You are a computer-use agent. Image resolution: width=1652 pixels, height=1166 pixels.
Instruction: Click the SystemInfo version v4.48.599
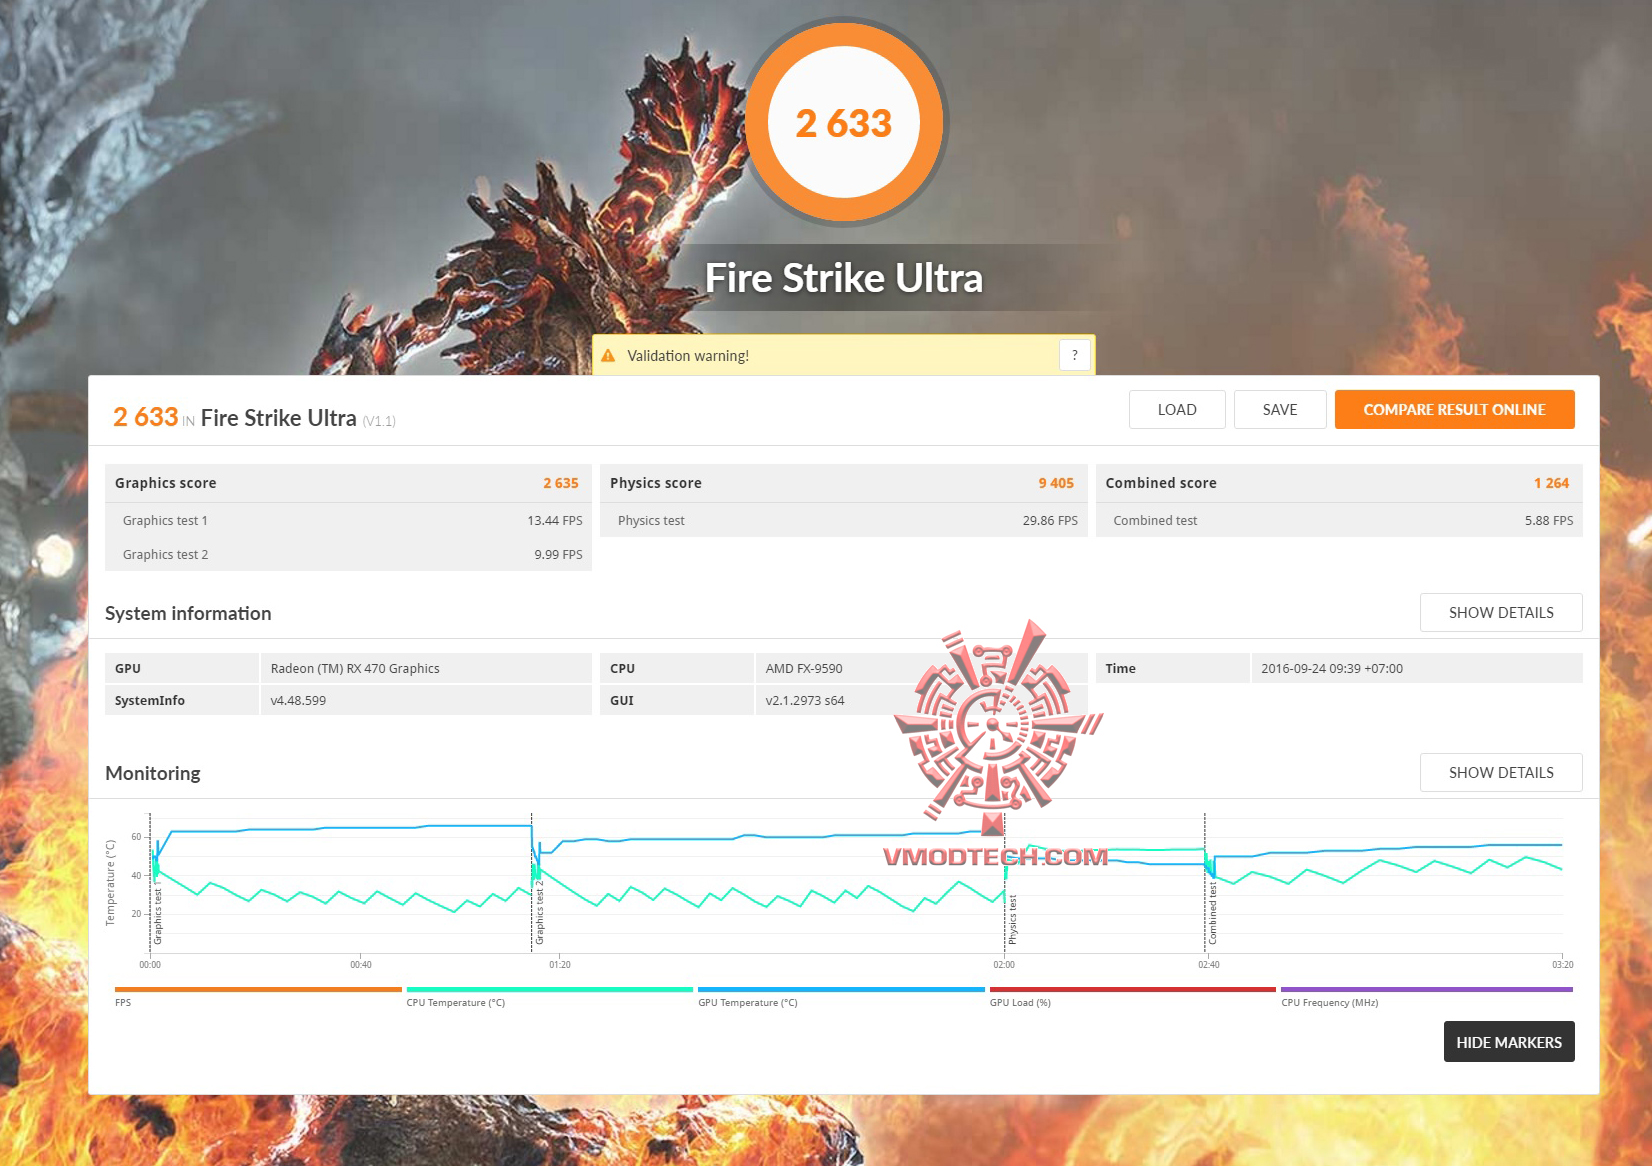tap(298, 701)
